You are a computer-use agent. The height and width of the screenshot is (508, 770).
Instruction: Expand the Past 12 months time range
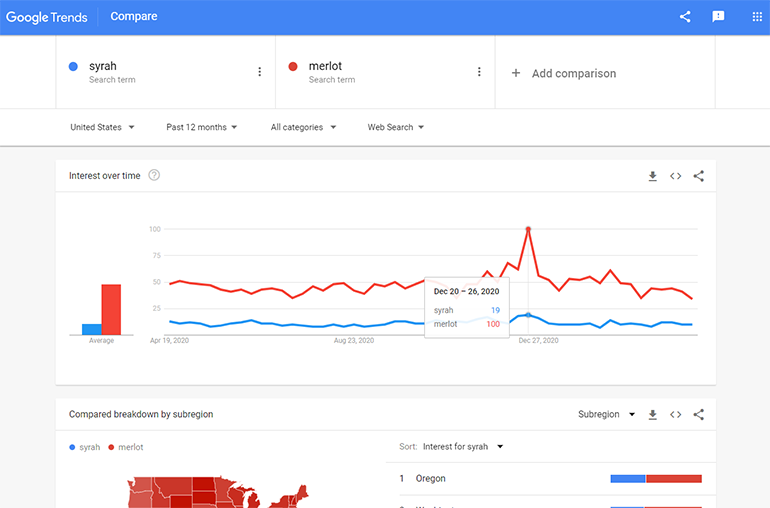pos(202,127)
